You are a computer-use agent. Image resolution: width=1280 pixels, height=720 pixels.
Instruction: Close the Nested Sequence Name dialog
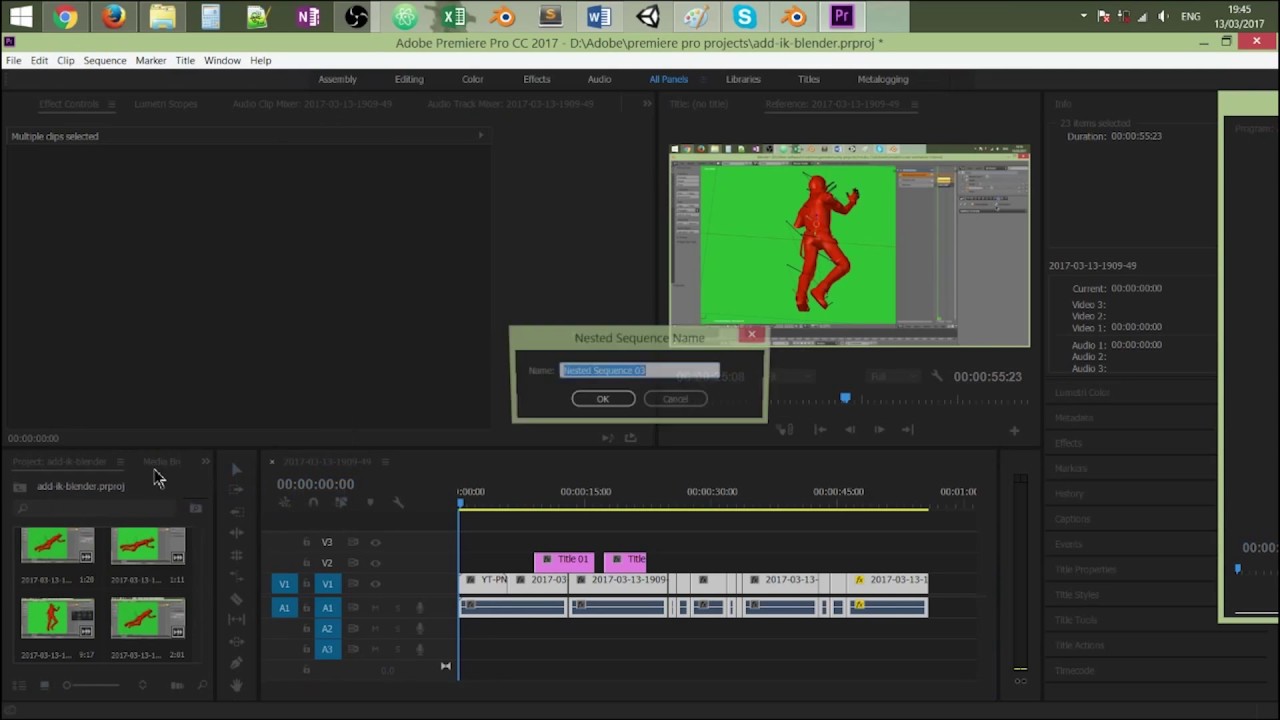[x=752, y=334]
